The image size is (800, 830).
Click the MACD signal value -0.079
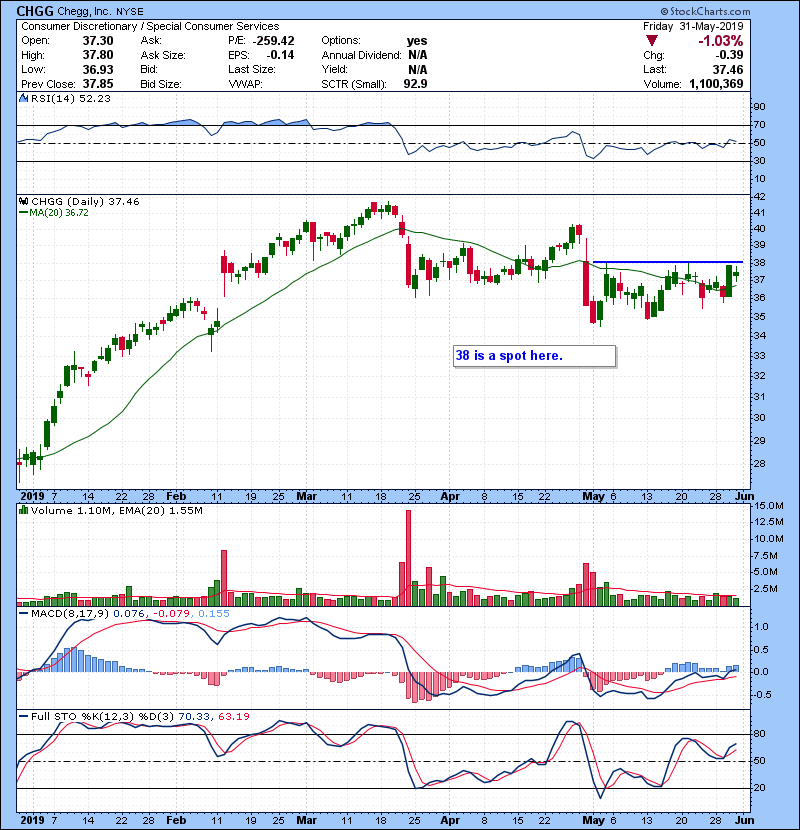(172, 614)
